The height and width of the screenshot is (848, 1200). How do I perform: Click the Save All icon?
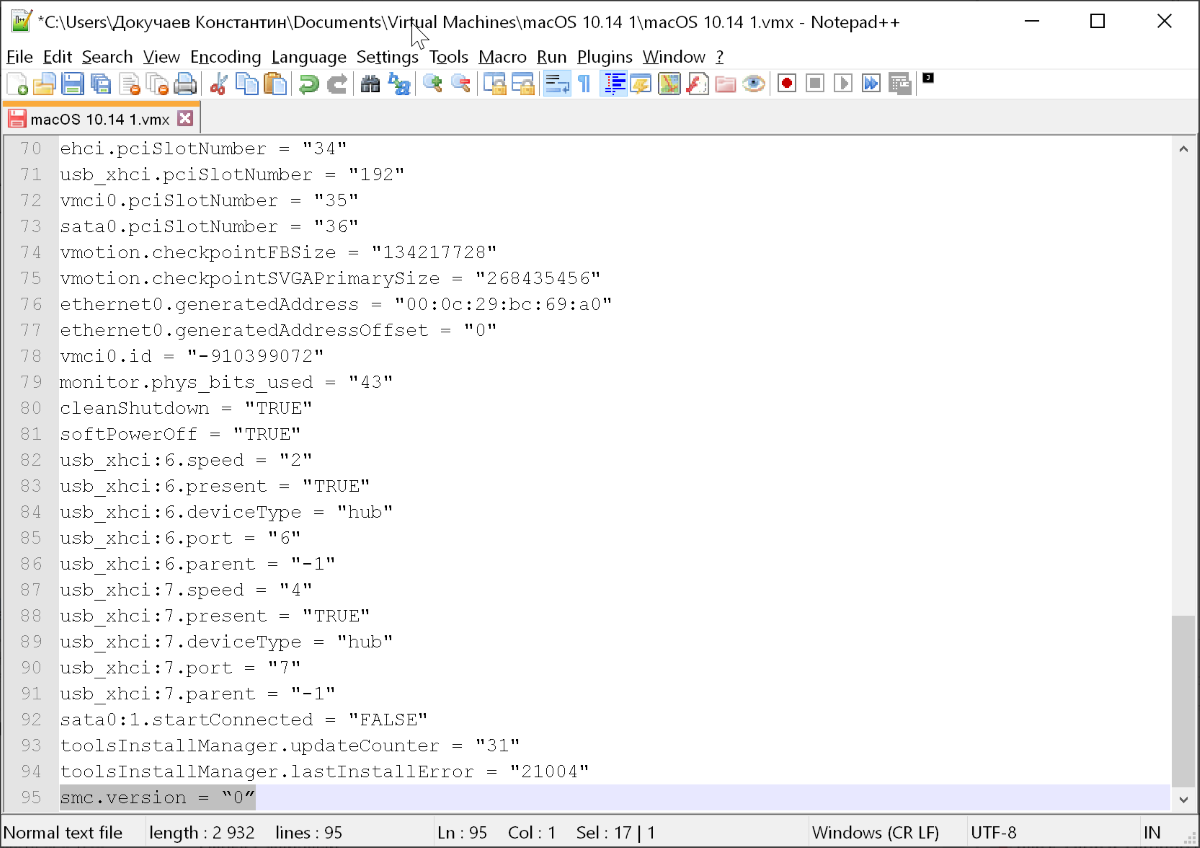pos(100,84)
